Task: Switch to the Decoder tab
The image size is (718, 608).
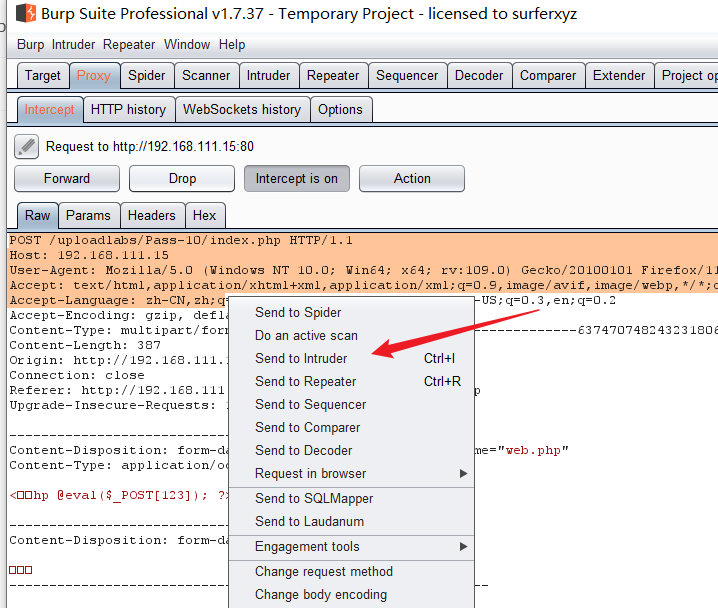Action: [479, 76]
